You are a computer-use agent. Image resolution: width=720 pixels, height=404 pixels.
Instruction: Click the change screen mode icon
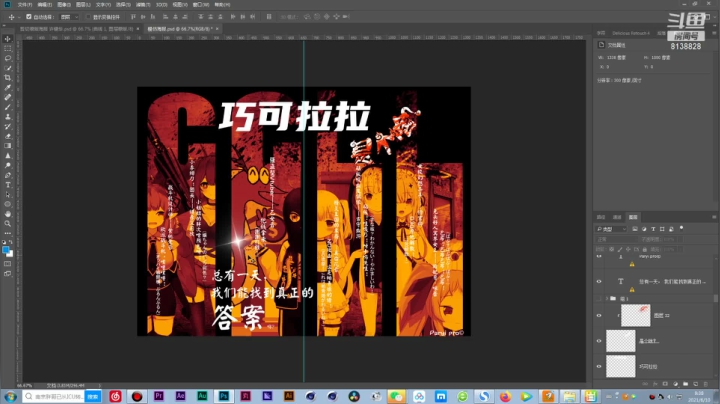pos(8,274)
